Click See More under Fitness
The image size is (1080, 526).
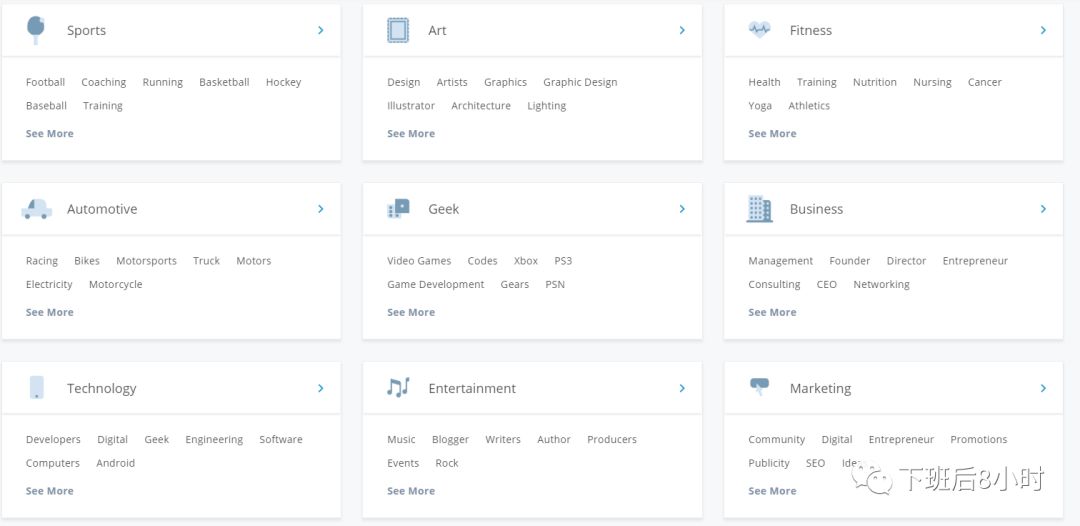pyautogui.click(x=772, y=134)
